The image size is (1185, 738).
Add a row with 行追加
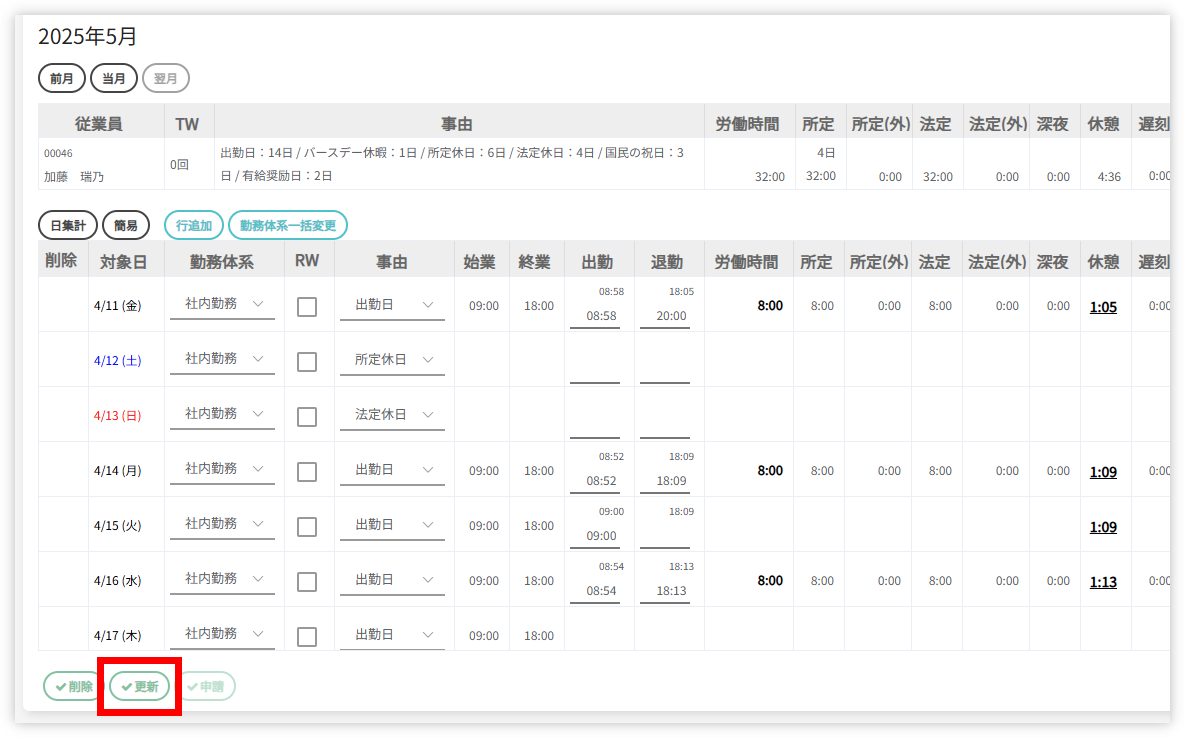click(194, 225)
